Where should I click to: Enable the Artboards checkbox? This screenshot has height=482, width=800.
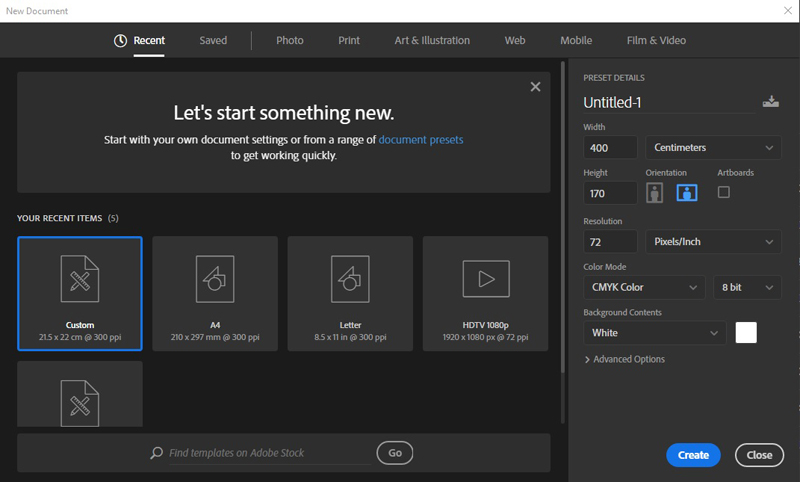tap(724, 192)
